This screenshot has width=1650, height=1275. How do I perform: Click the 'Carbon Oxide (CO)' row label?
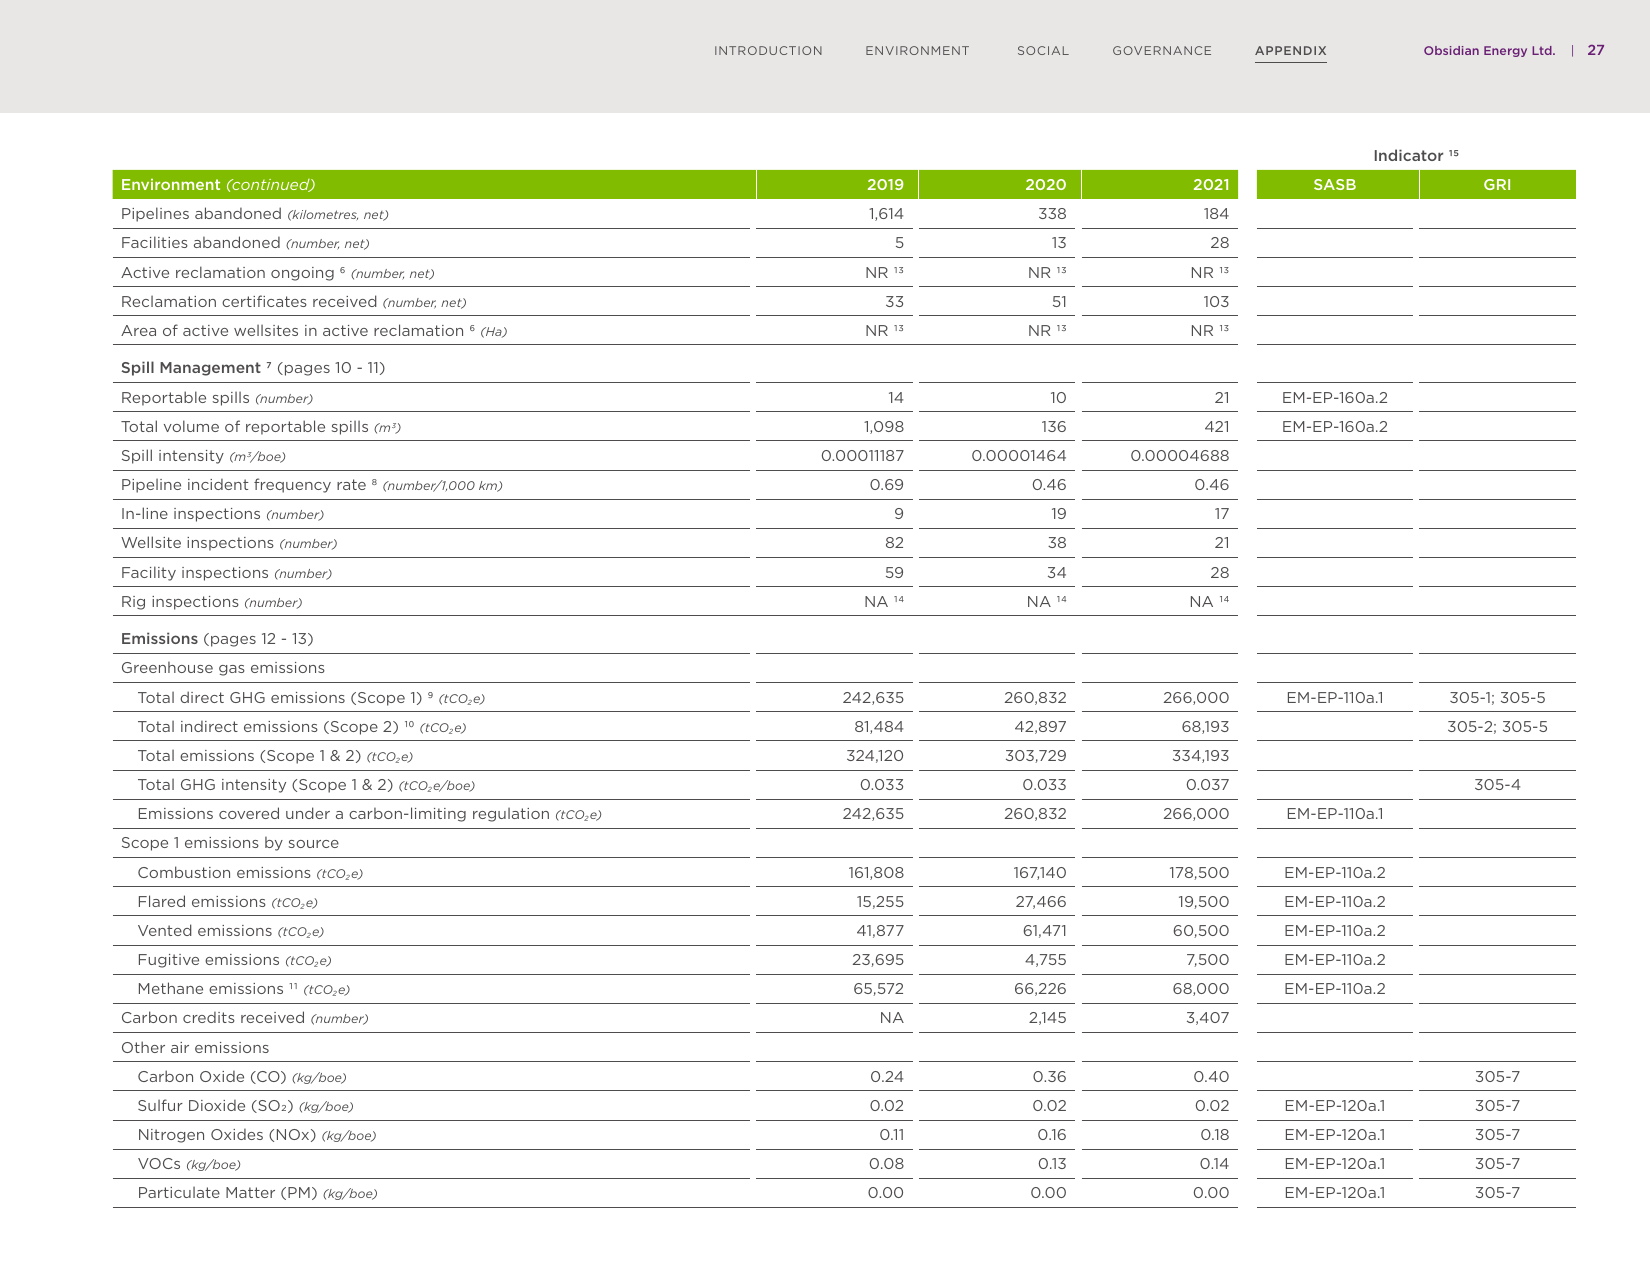click(242, 1077)
